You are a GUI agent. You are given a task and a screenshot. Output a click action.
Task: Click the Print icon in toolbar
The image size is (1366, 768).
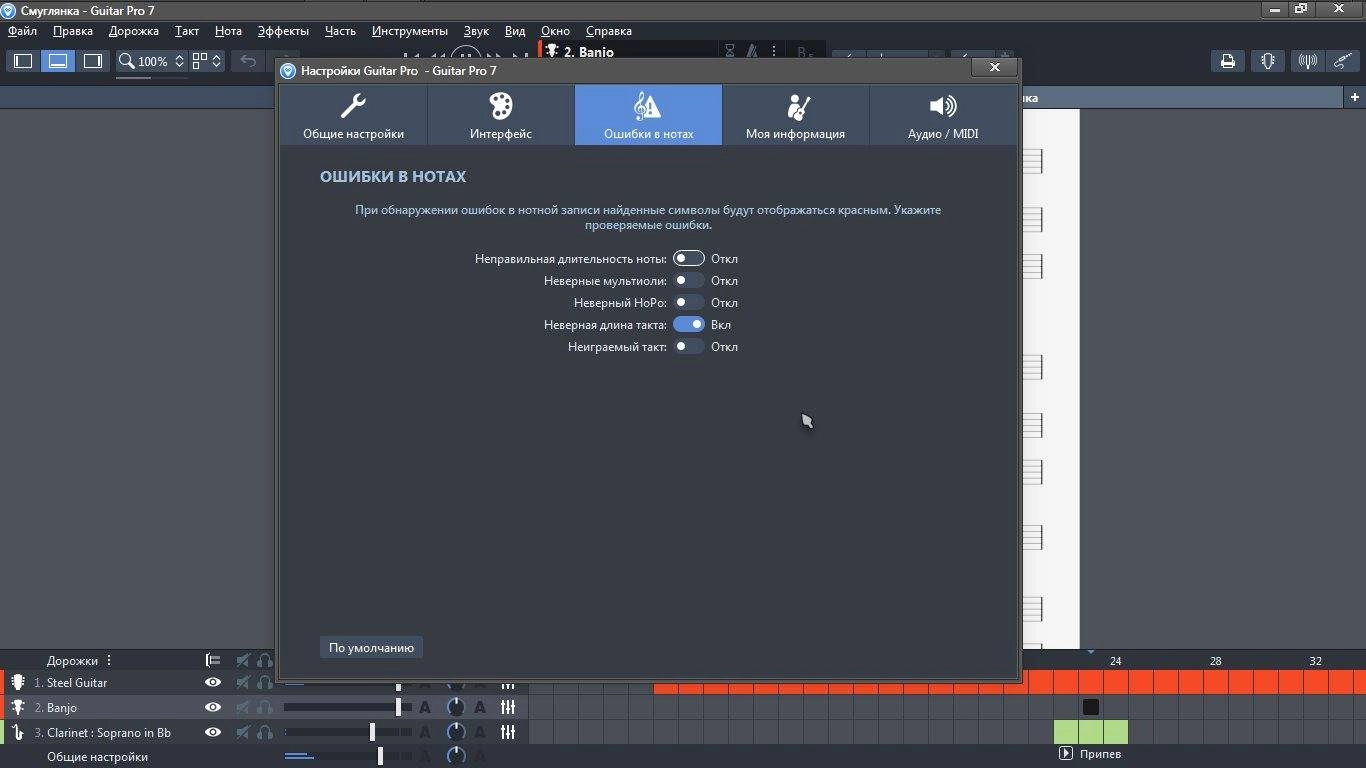coord(1228,61)
